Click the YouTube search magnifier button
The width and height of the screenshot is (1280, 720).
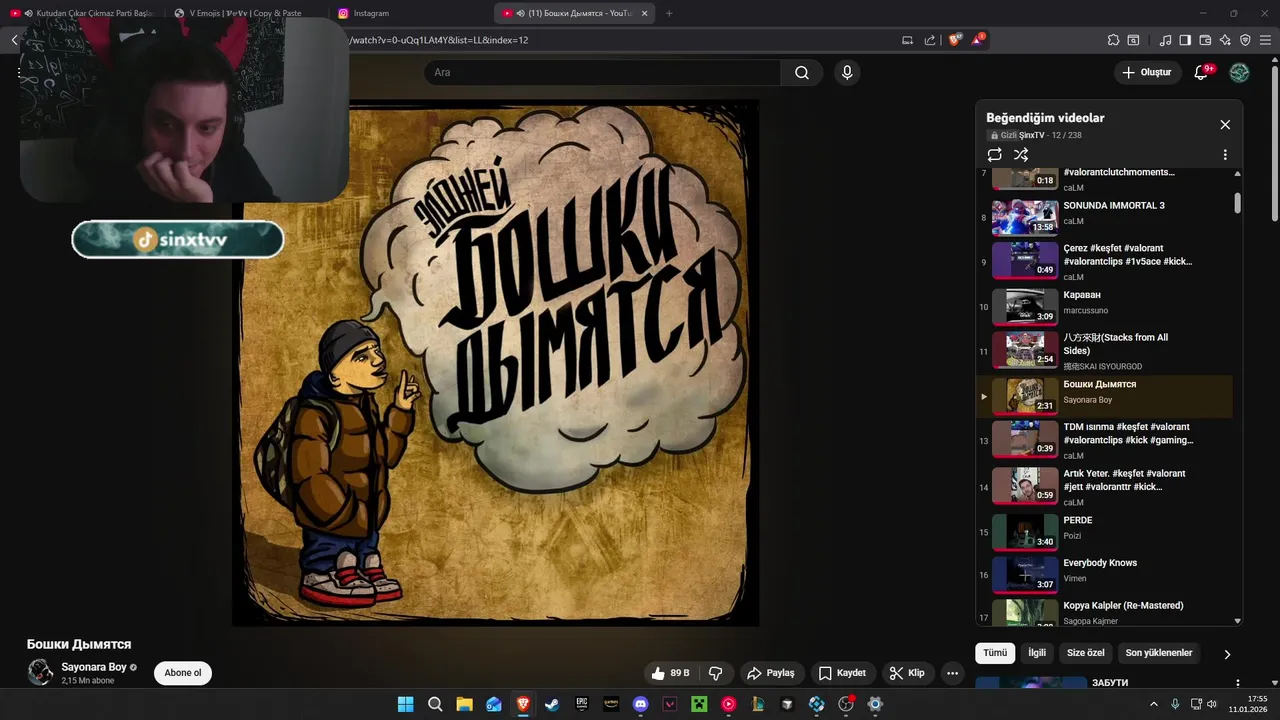[802, 73]
